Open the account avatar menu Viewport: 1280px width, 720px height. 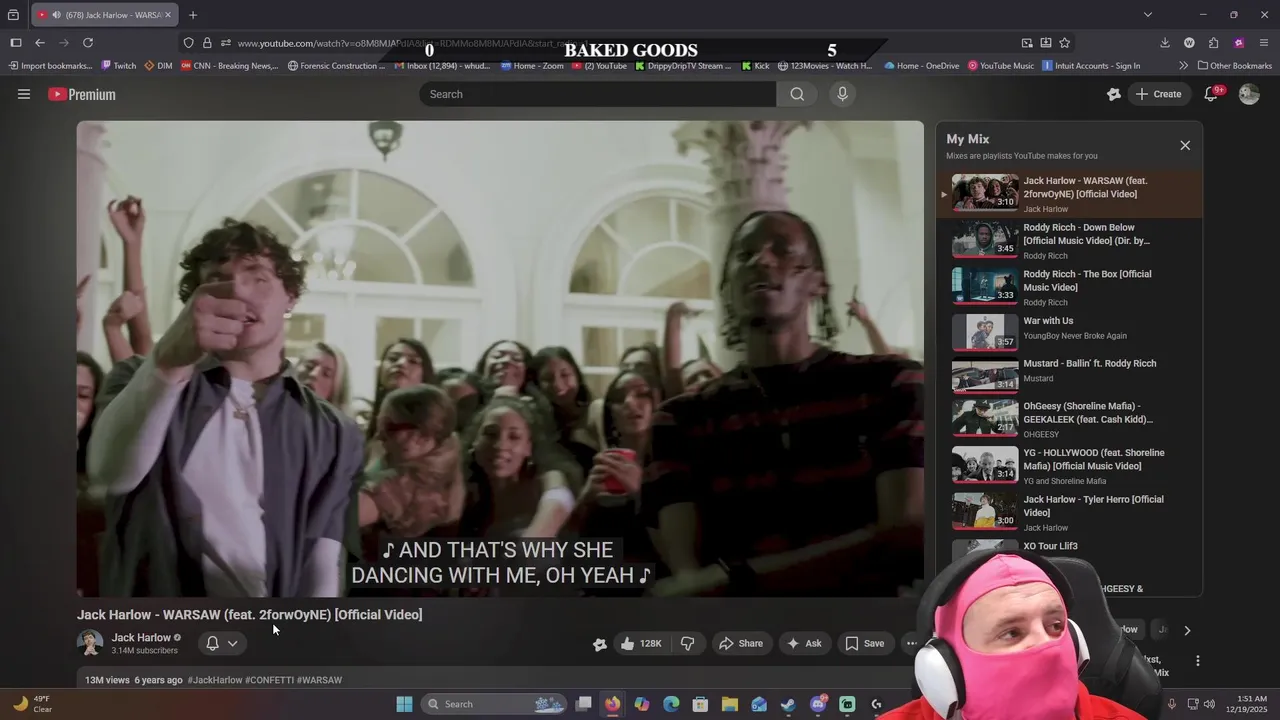coord(1249,94)
